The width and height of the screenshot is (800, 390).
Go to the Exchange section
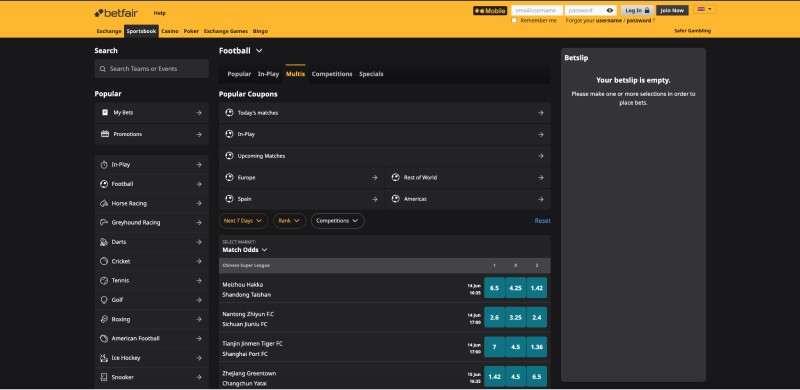tap(109, 31)
